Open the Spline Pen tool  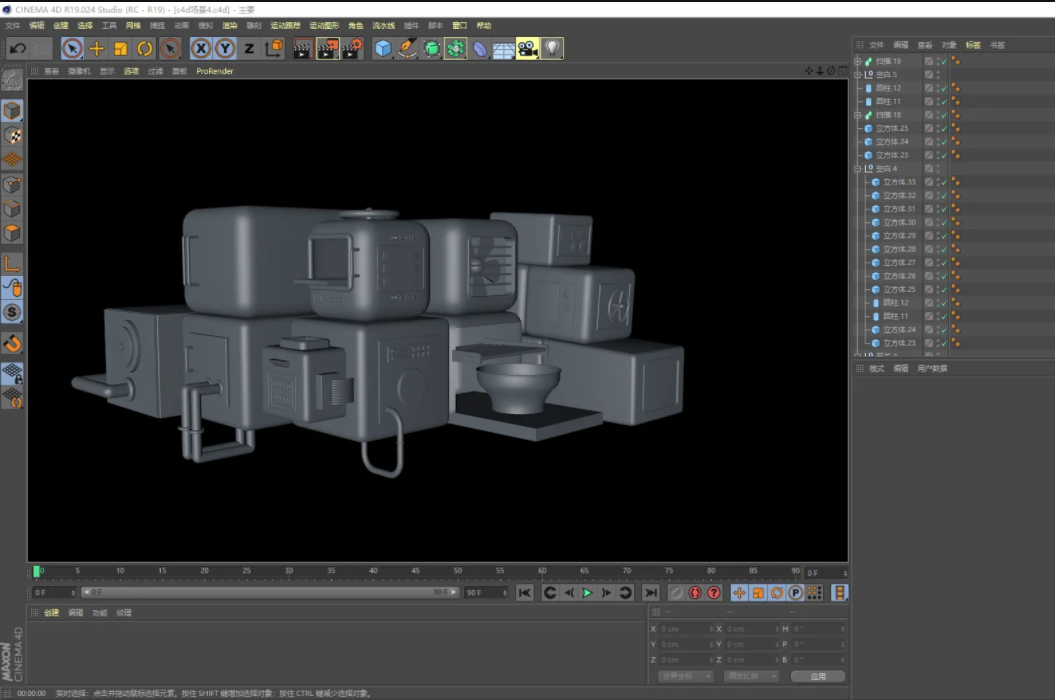[x=407, y=48]
